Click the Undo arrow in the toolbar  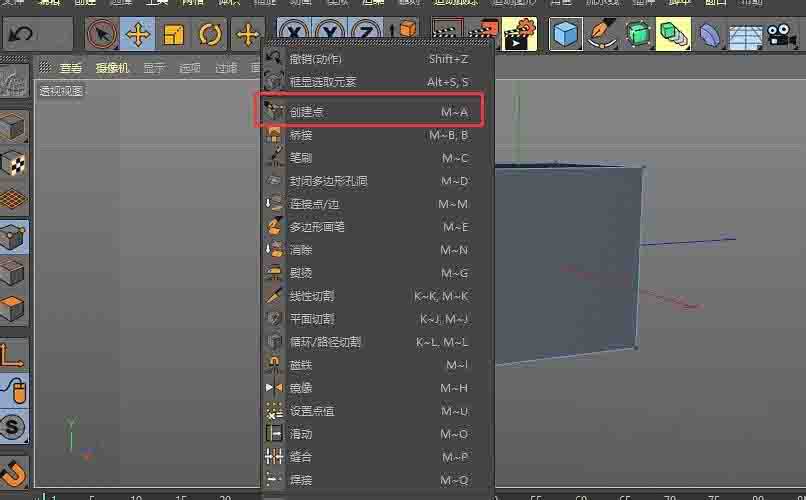(x=21, y=34)
